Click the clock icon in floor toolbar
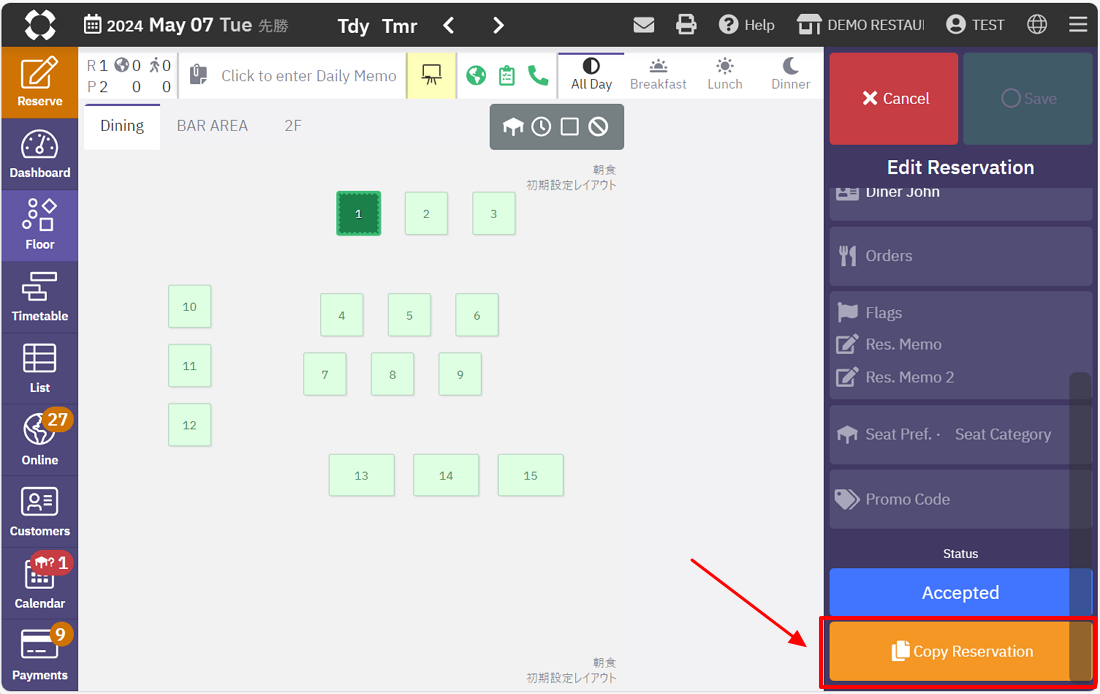Viewport: 1100px width, 694px height. pyautogui.click(x=541, y=127)
